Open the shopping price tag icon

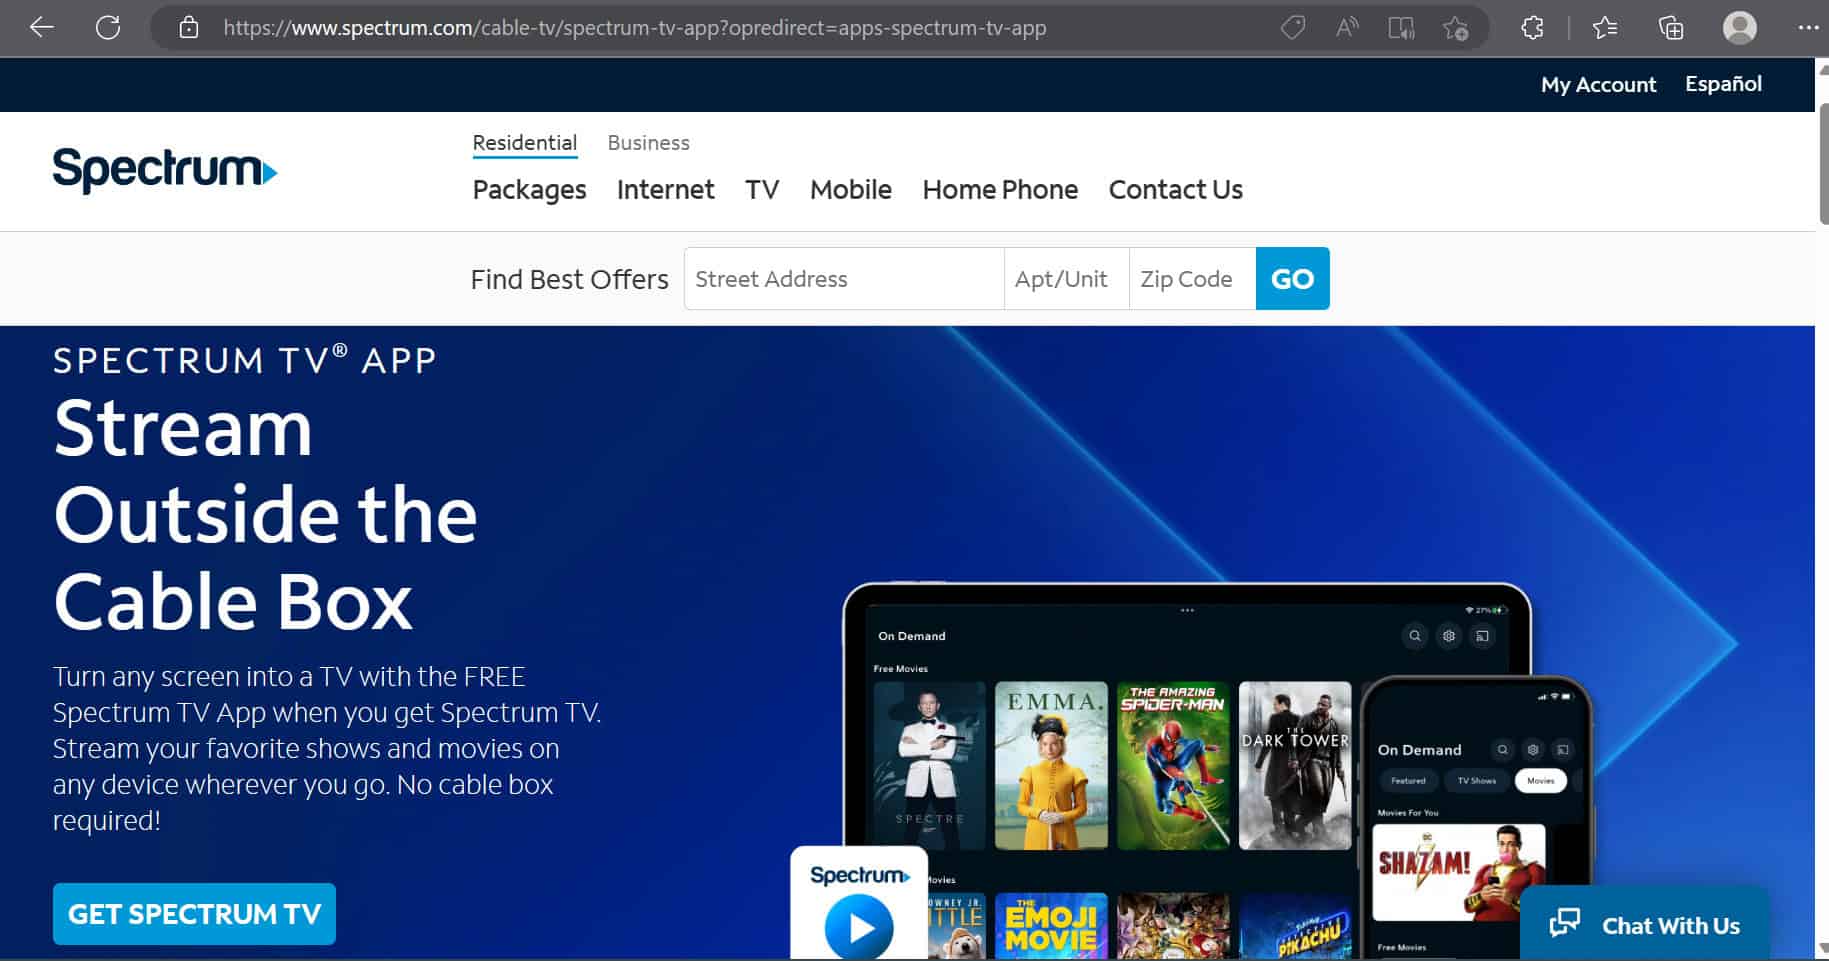point(1293,27)
